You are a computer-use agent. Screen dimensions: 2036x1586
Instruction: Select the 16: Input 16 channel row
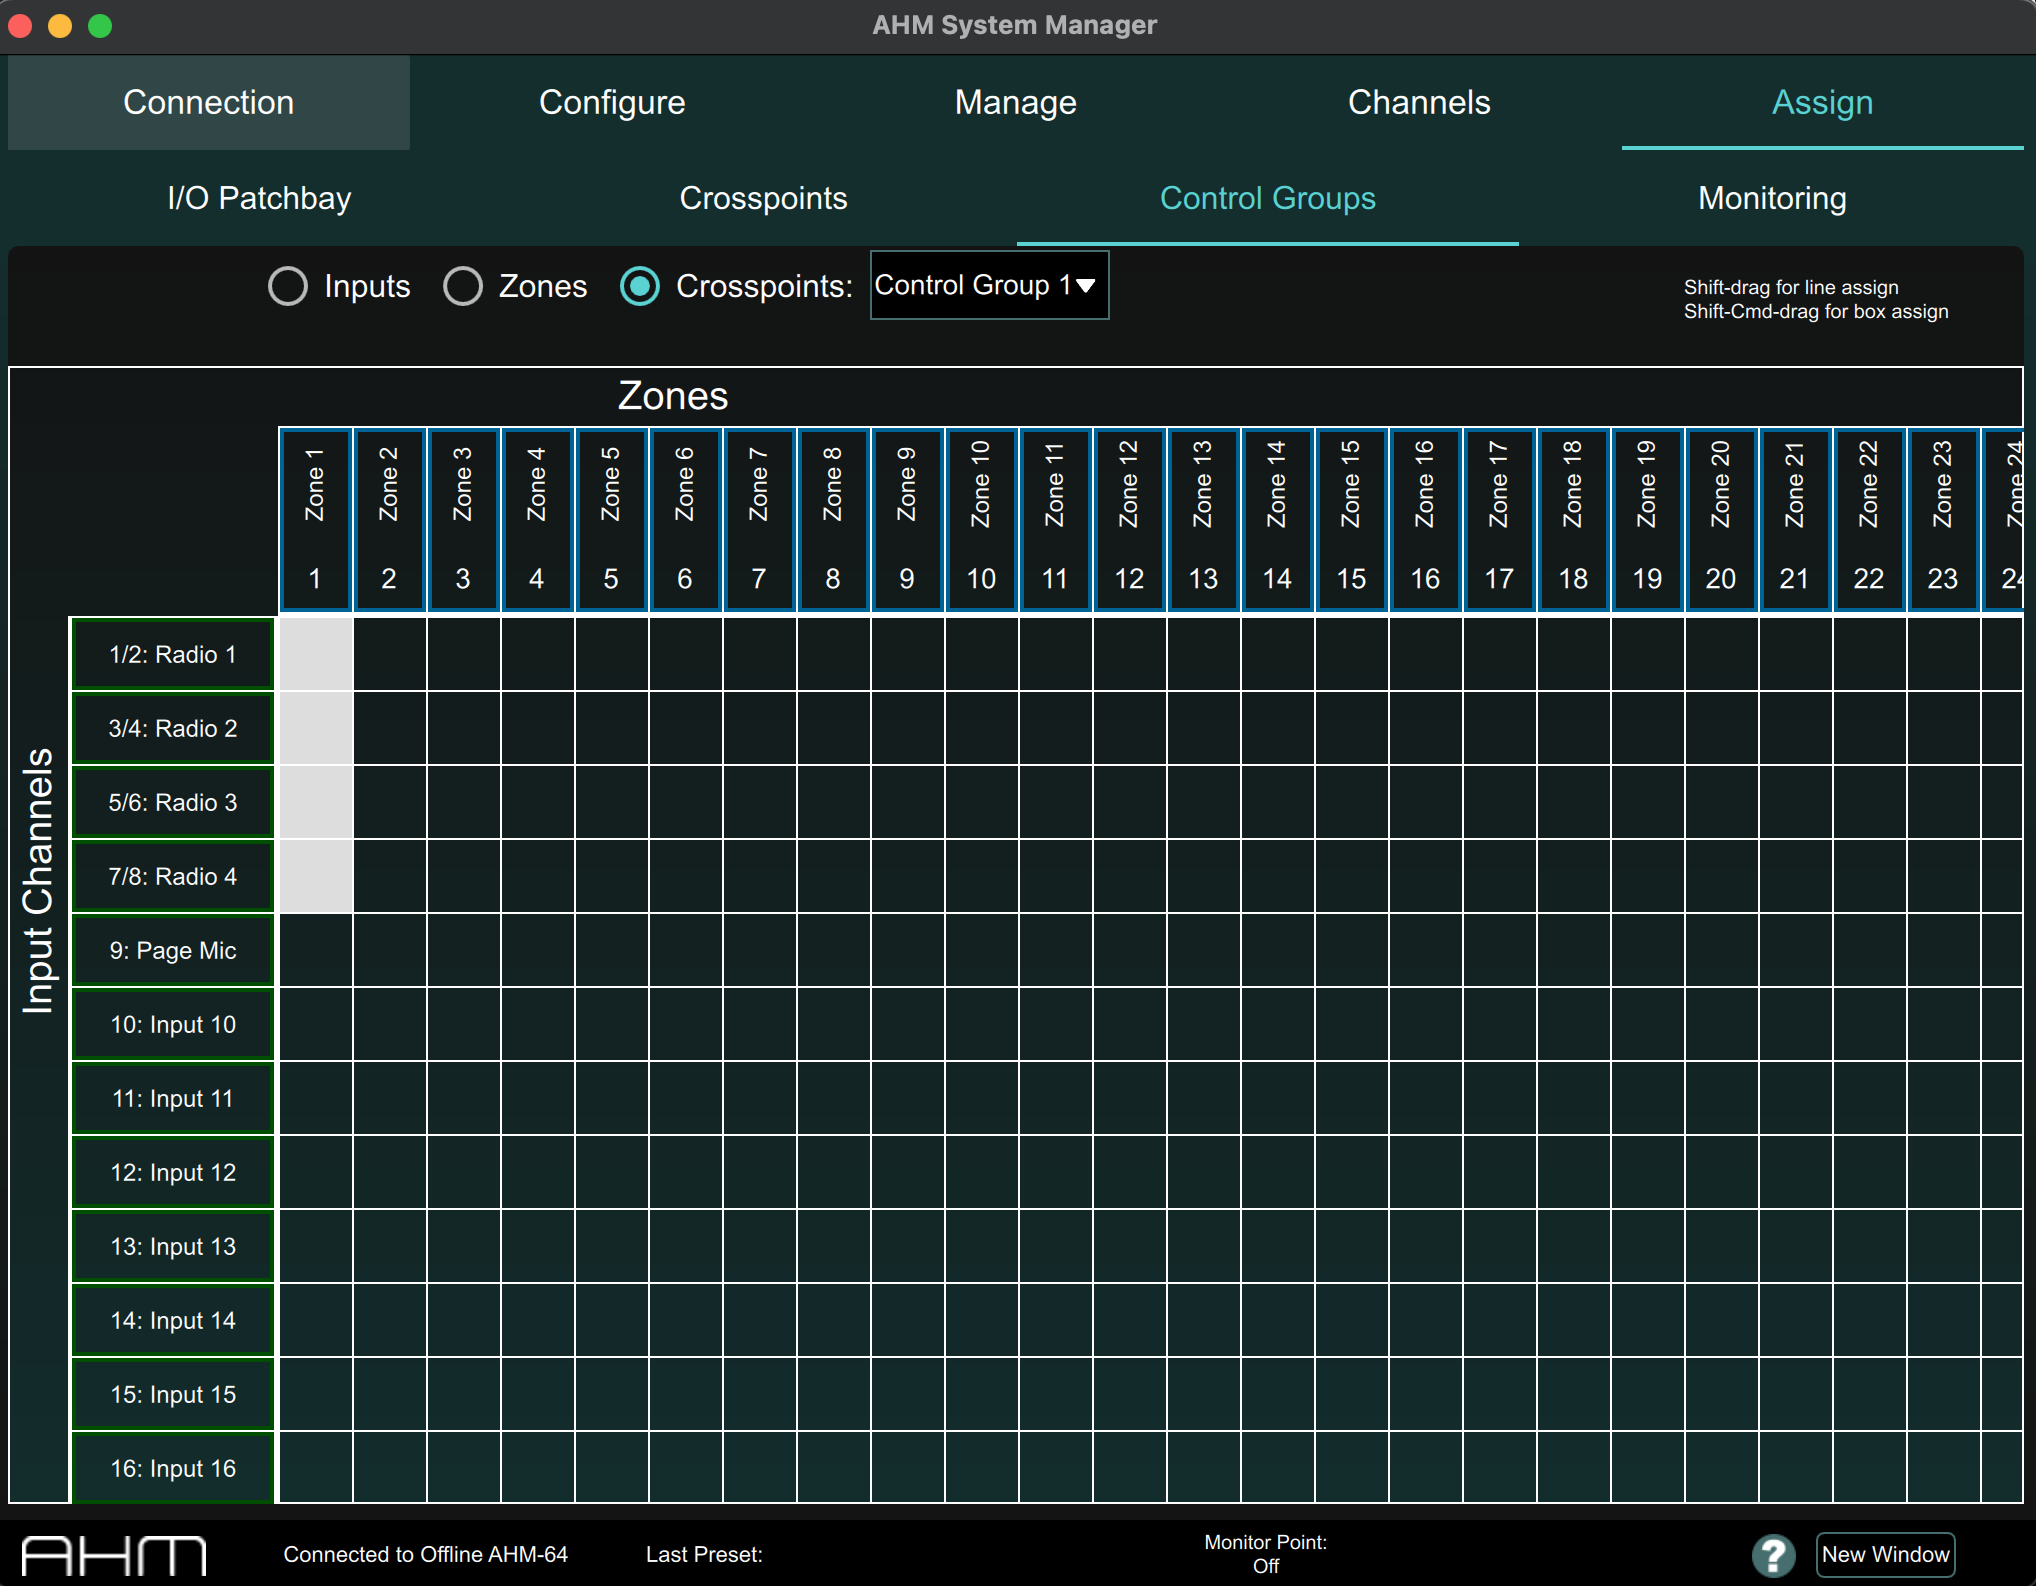click(173, 1468)
